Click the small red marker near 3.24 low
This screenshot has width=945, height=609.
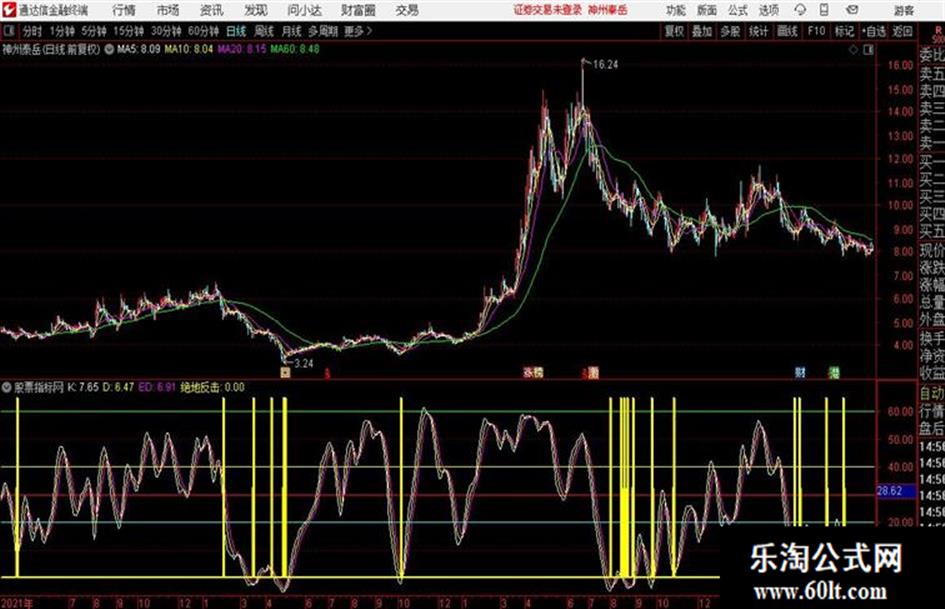tap(327, 373)
